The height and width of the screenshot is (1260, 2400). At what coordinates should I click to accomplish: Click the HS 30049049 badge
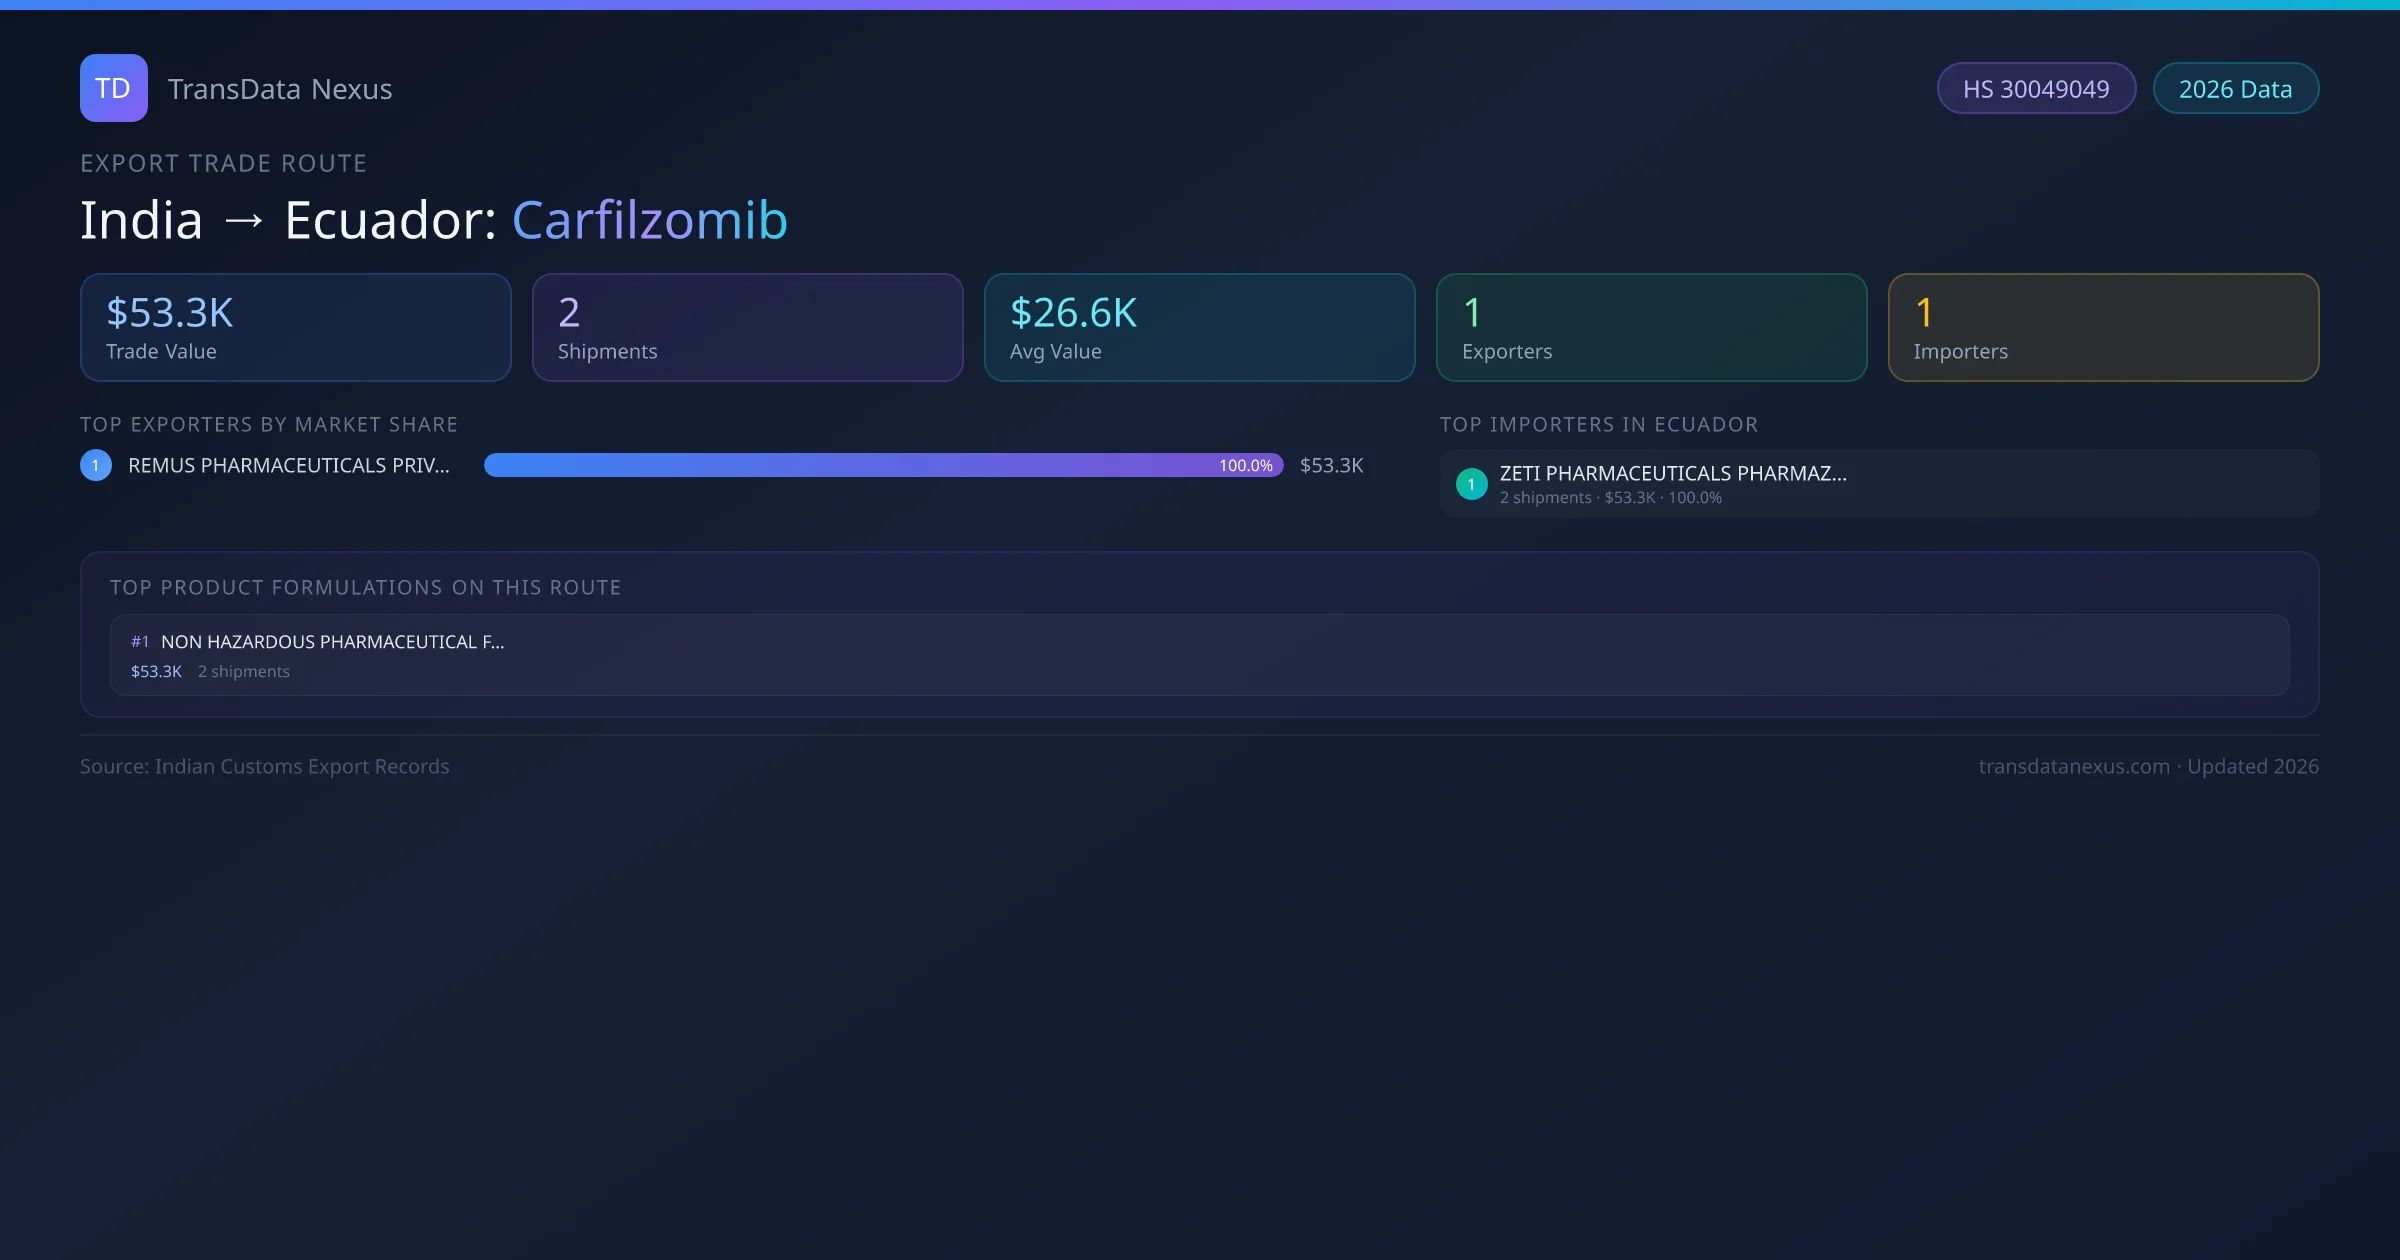[x=2035, y=89]
